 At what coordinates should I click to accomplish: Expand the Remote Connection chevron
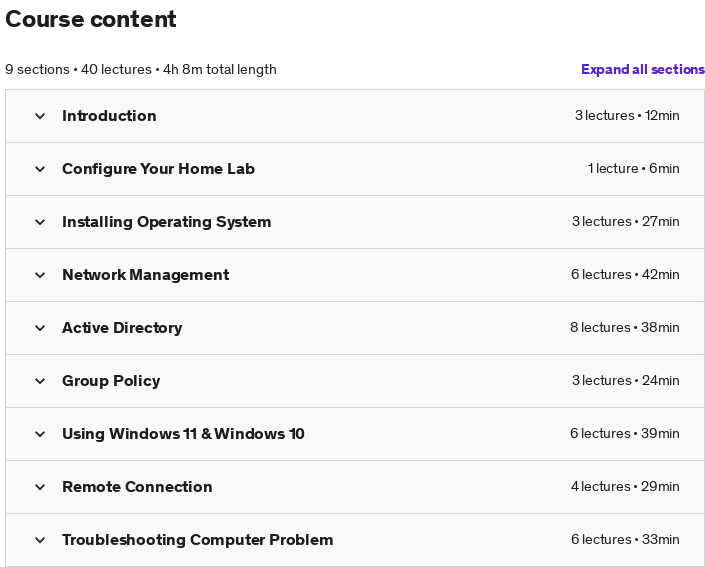[x=40, y=487]
